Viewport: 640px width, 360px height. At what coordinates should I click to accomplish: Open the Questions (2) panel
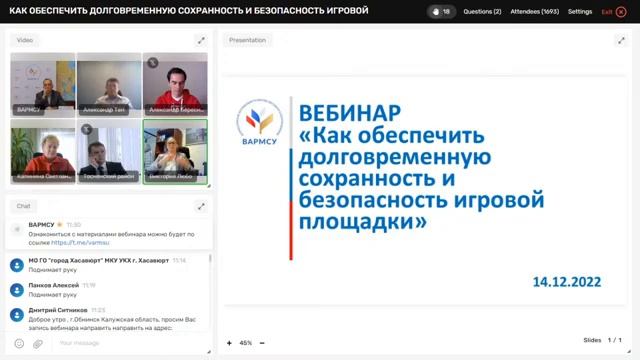point(482,11)
